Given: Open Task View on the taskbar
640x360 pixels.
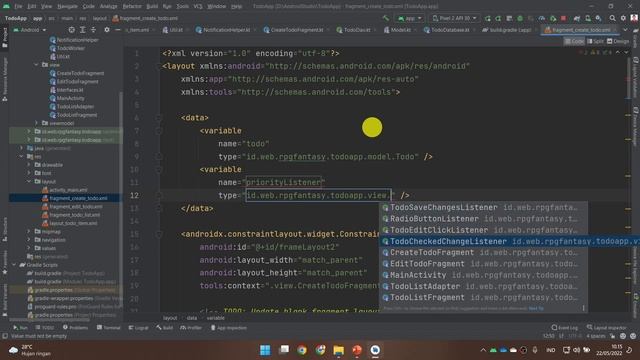Looking at the screenshot, I should click(284, 350).
